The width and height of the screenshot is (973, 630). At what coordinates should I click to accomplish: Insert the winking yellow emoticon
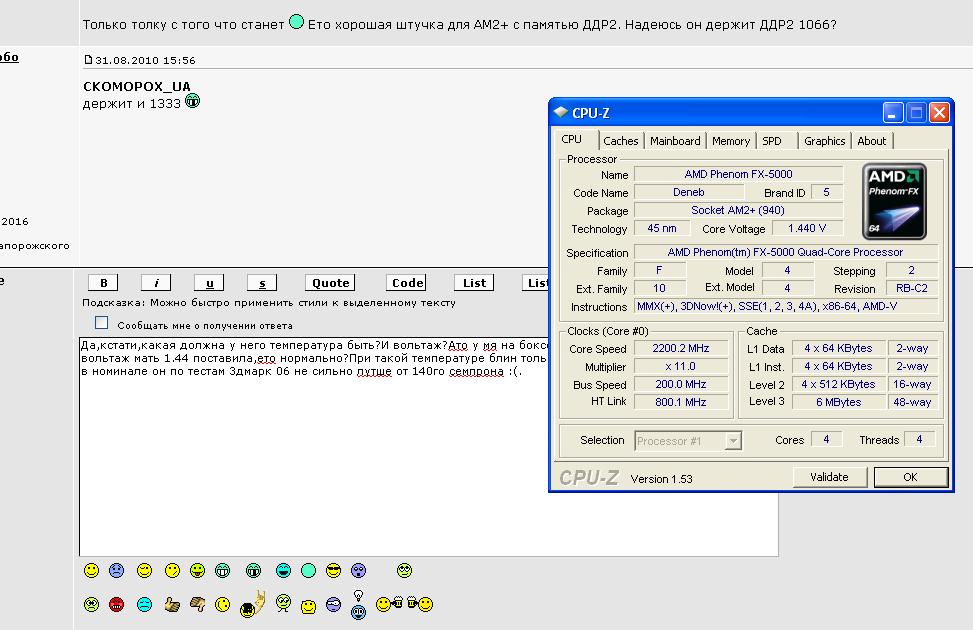pyautogui.click(x=144, y=570)
